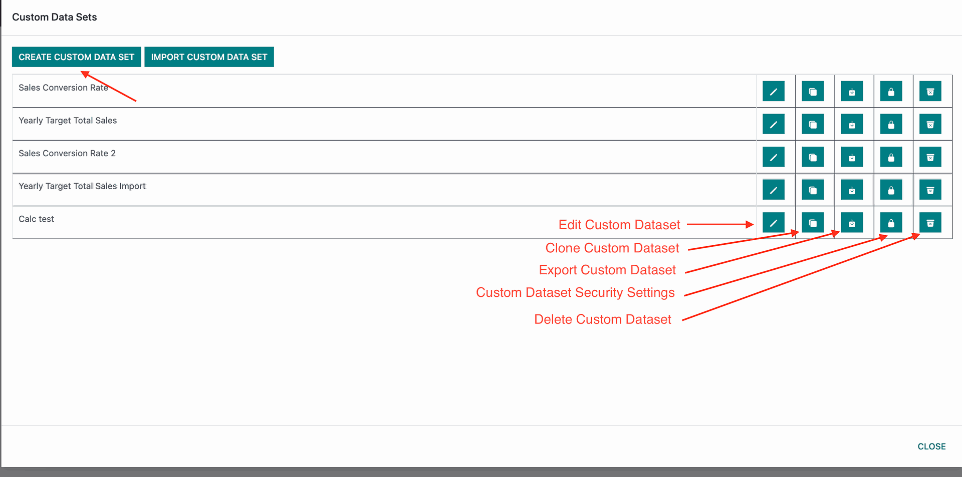
Task: Delete the Yearly Target Total Sales dataset
Action: coord(930,124)
